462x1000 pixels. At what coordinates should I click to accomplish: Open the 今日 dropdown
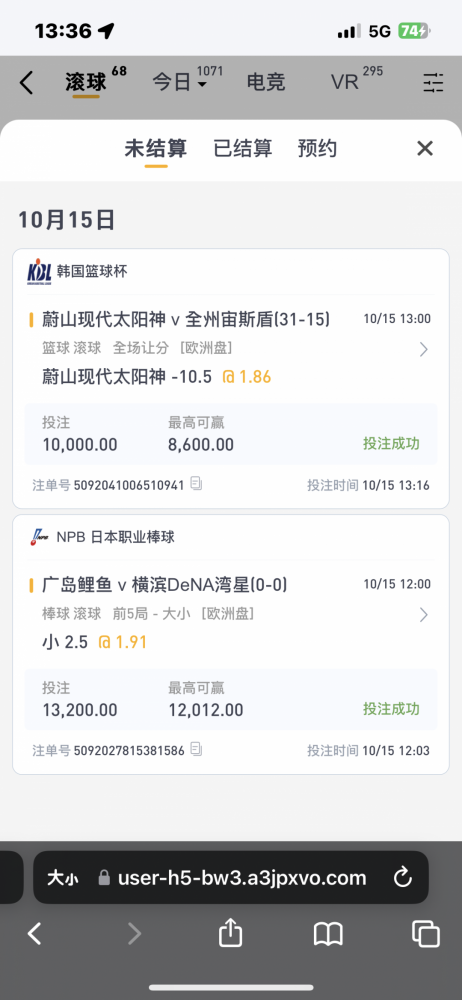tap(180, 83)
